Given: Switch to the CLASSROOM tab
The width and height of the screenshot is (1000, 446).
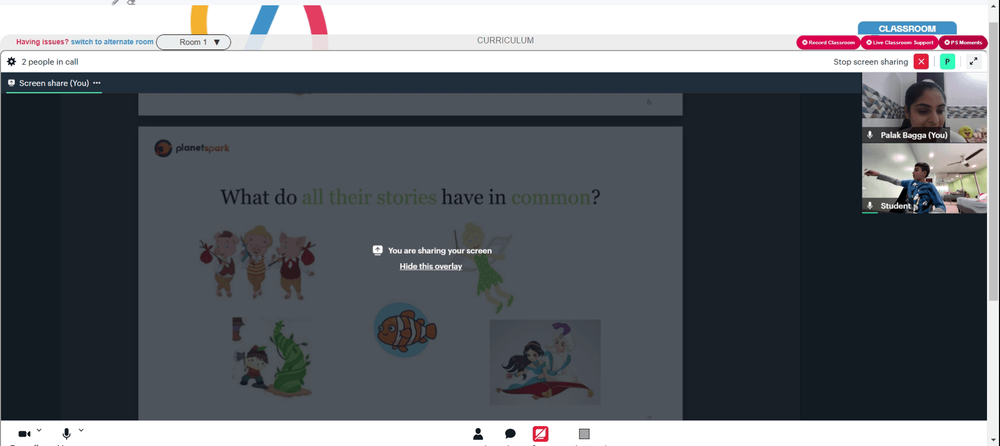Looking at the screenshot, I should 907,29.
